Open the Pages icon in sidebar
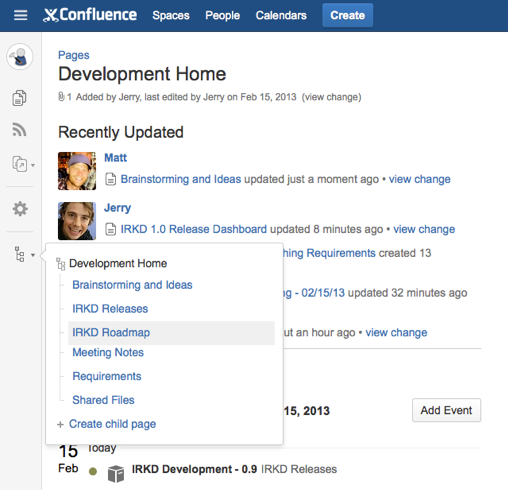 coord(19,98)
